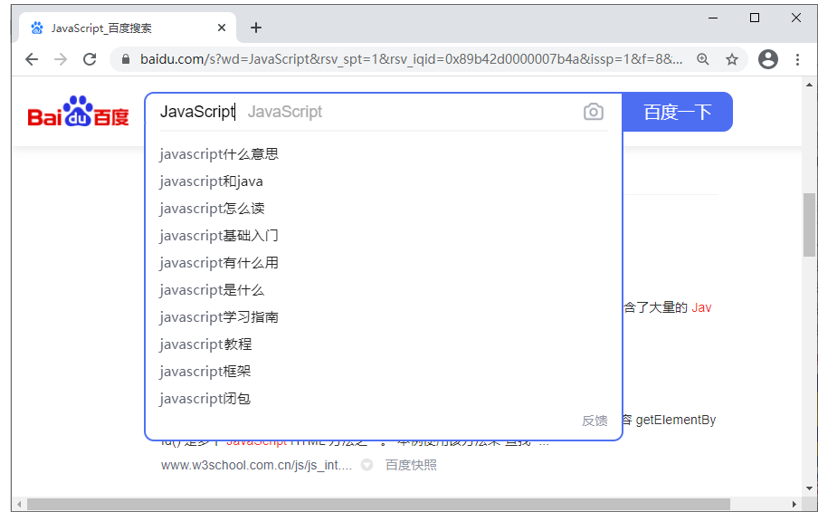Choose suggestion javascript有什么用
The width and height of the screenshot is (840, 524).
(219, 263)
